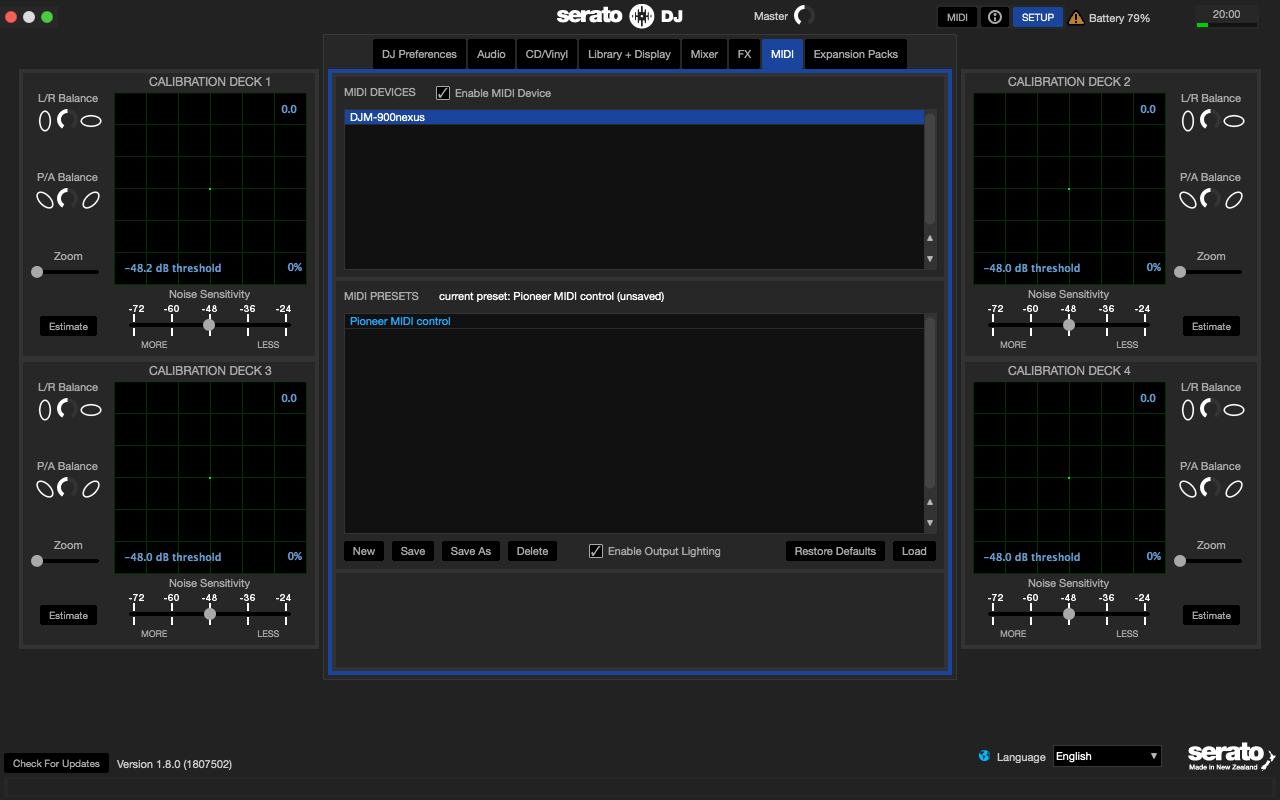The height and width of the screenshot is (800, 1280).
Task: Toggle Enable MIDI Device checkbox
Action: click(x=443, y=93)
